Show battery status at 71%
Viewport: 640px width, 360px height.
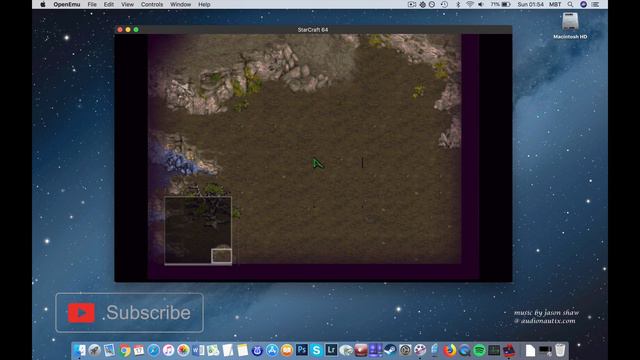(500, 4)
